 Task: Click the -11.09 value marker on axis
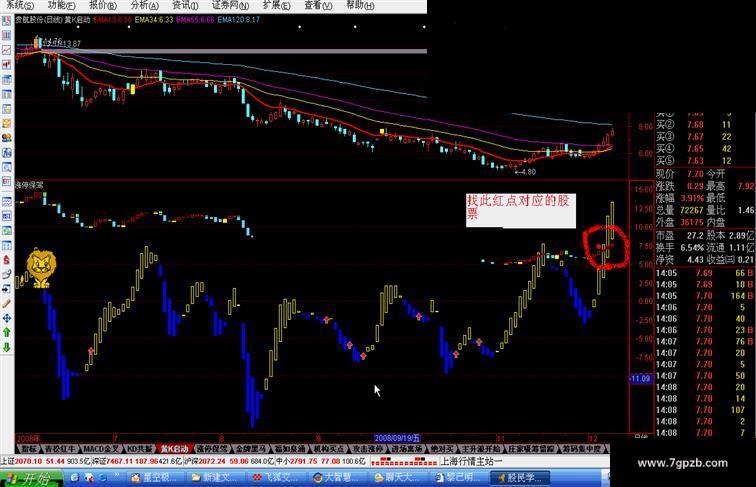641,379
